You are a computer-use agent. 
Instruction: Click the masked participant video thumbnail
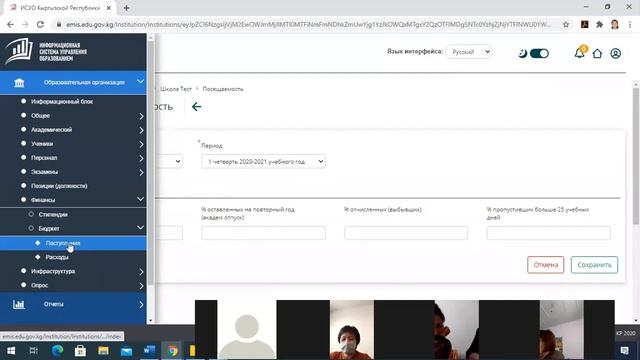[x=351, y=330]
